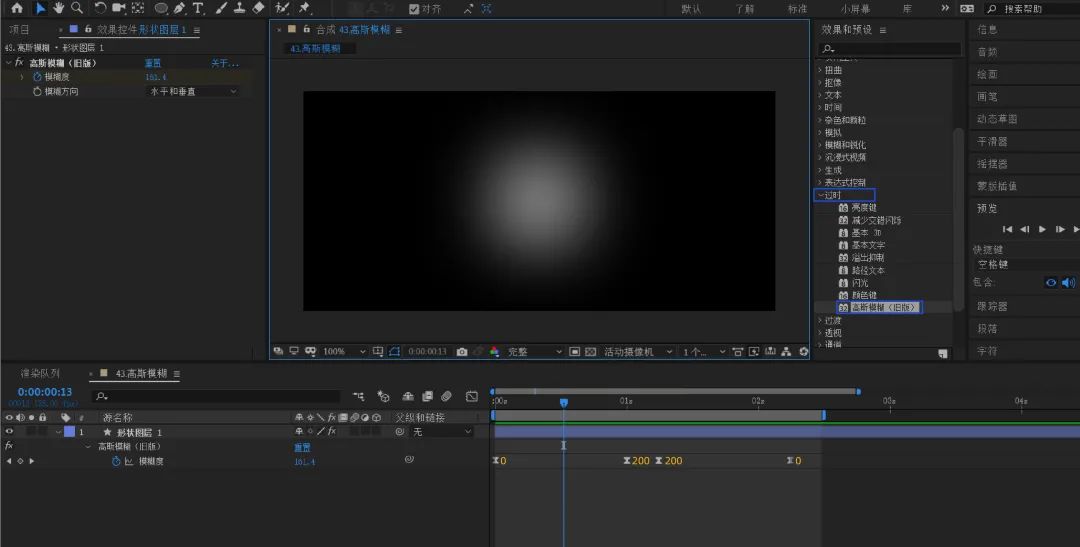Viewport: 1080px width, 547px height.
Task: Collapse the 过时 effects category
Action: click(820, 195)
